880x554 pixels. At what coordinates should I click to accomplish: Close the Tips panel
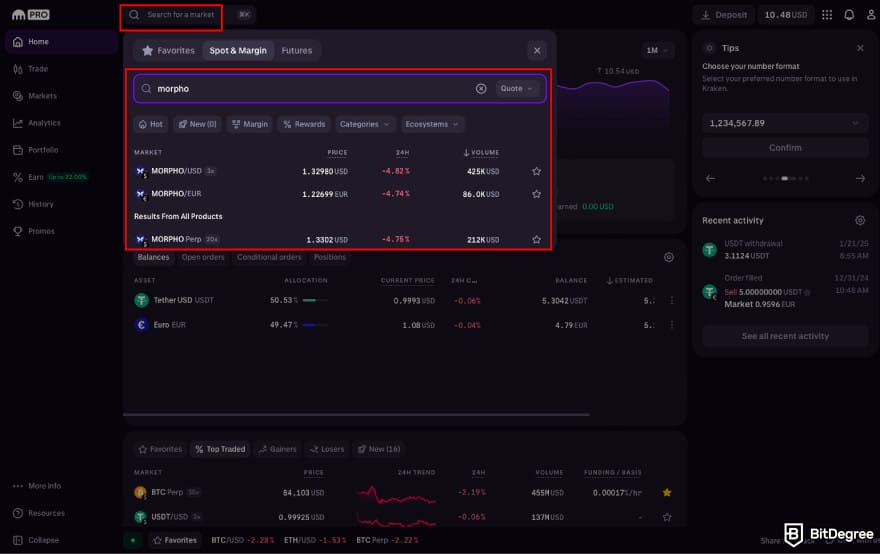coord(860,48)
